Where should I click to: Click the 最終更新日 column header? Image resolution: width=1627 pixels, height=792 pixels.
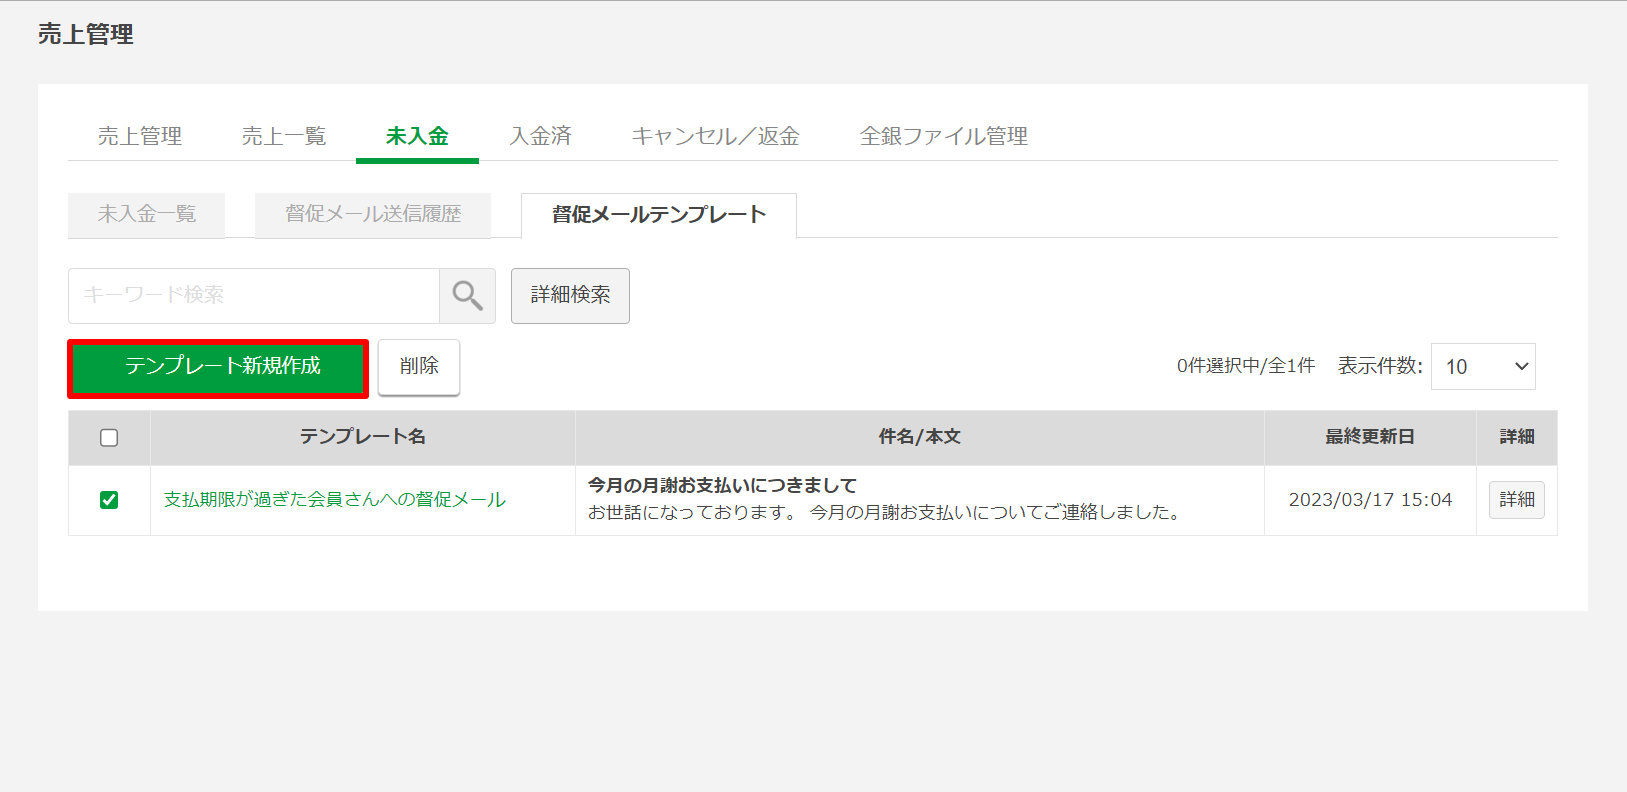1370,437
